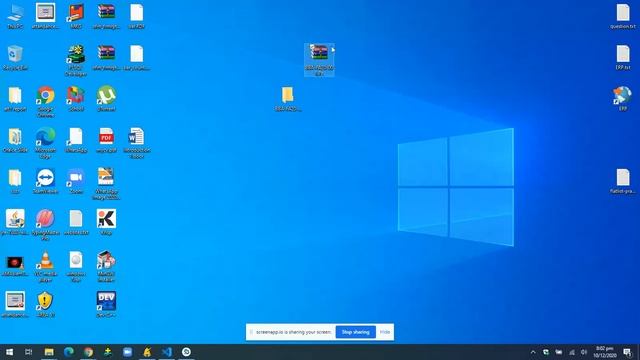The width and height of the screenshot is (640, 360).
Task: Open the Action Center notifications icon
Action: tap(627, 352)
